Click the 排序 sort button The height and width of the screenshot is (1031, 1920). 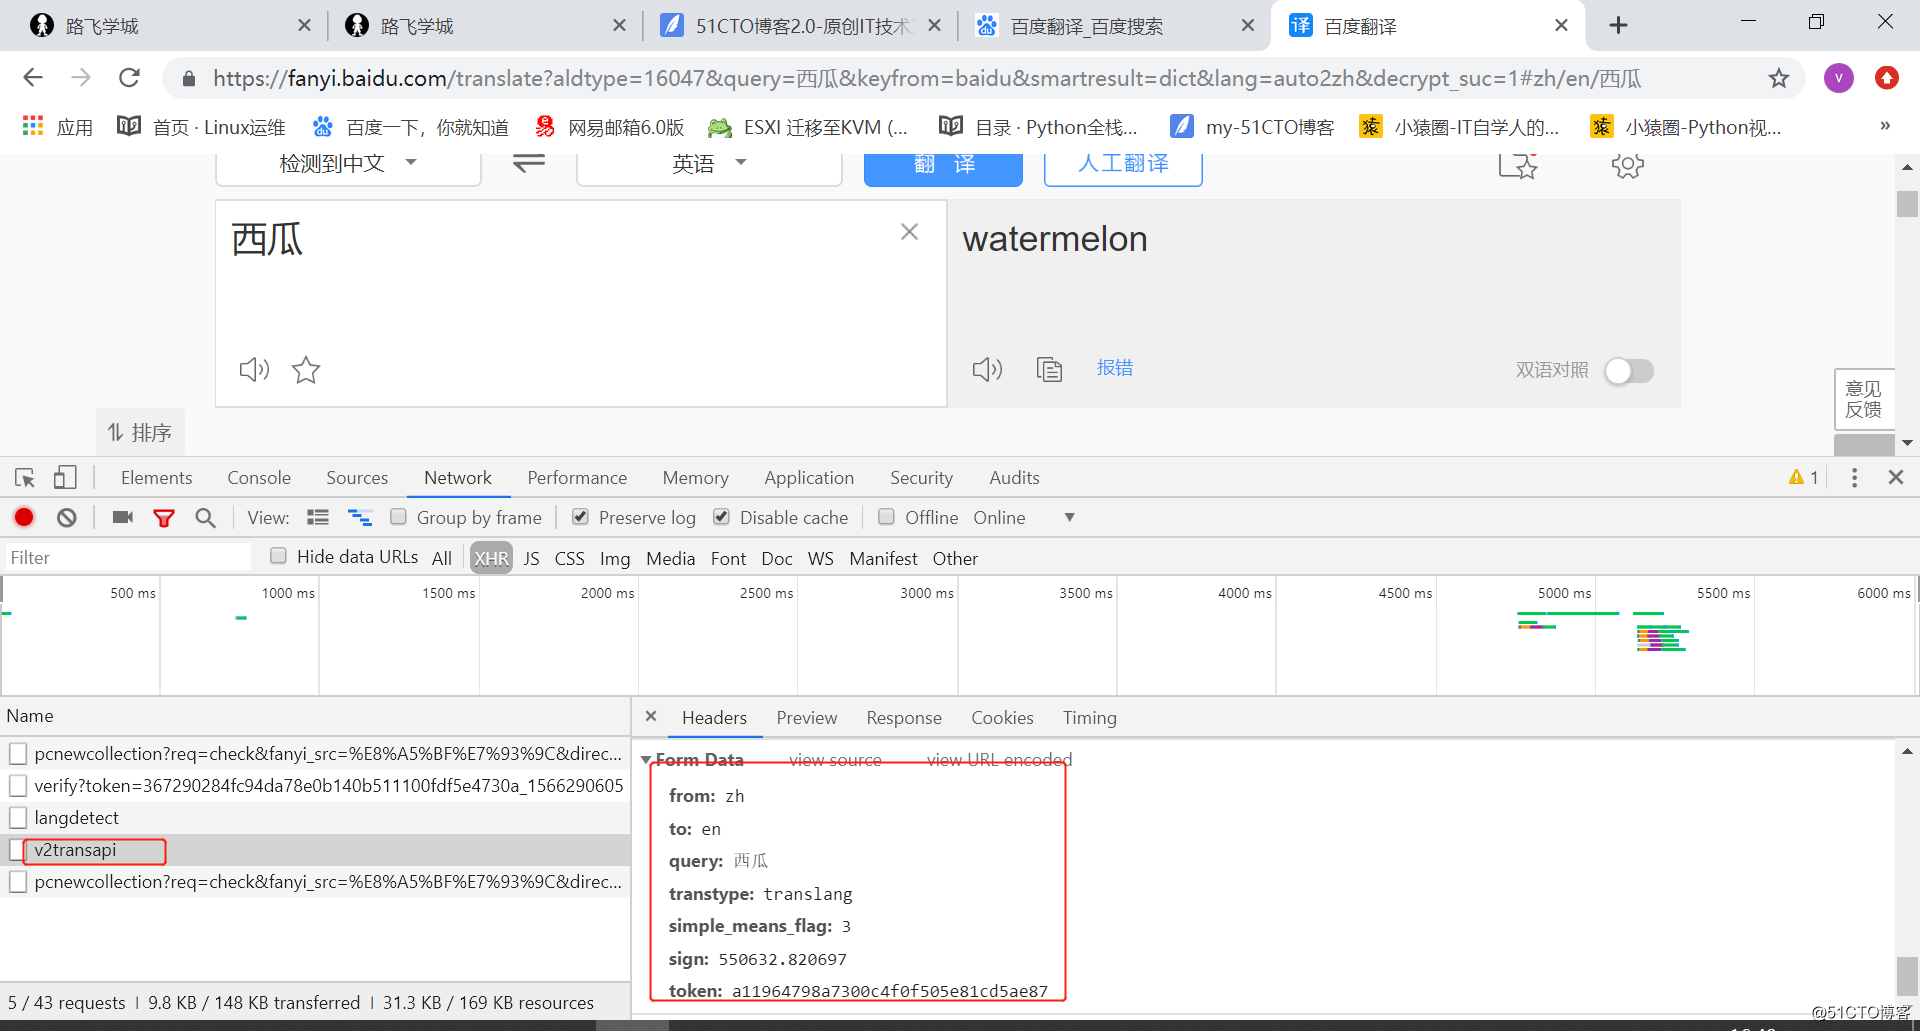click(x=140, y=432)
